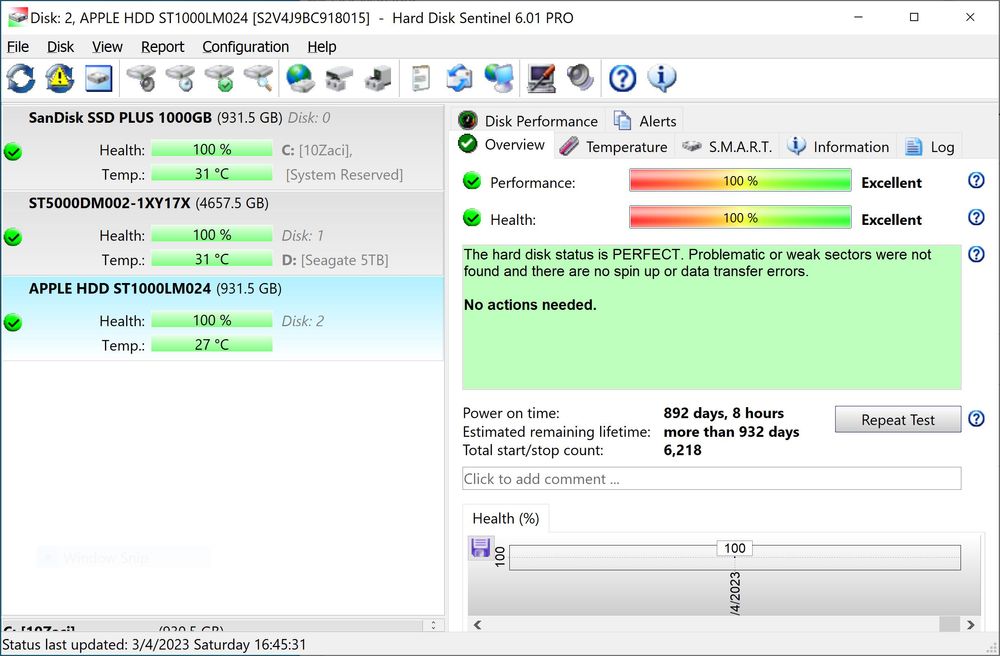Open the Log tab
The width and height of the screenshot is (1000, 656).
point(930,147)
